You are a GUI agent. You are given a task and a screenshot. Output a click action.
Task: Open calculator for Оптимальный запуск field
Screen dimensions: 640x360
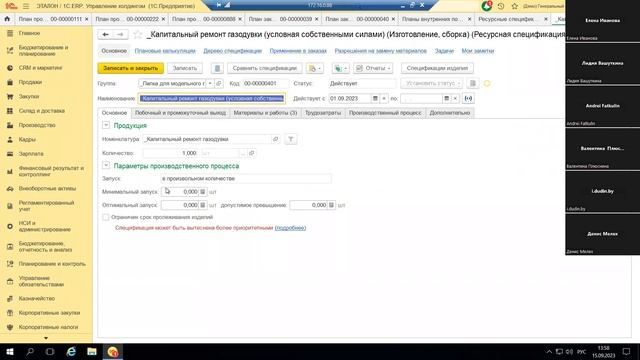[x=202, y=205]
